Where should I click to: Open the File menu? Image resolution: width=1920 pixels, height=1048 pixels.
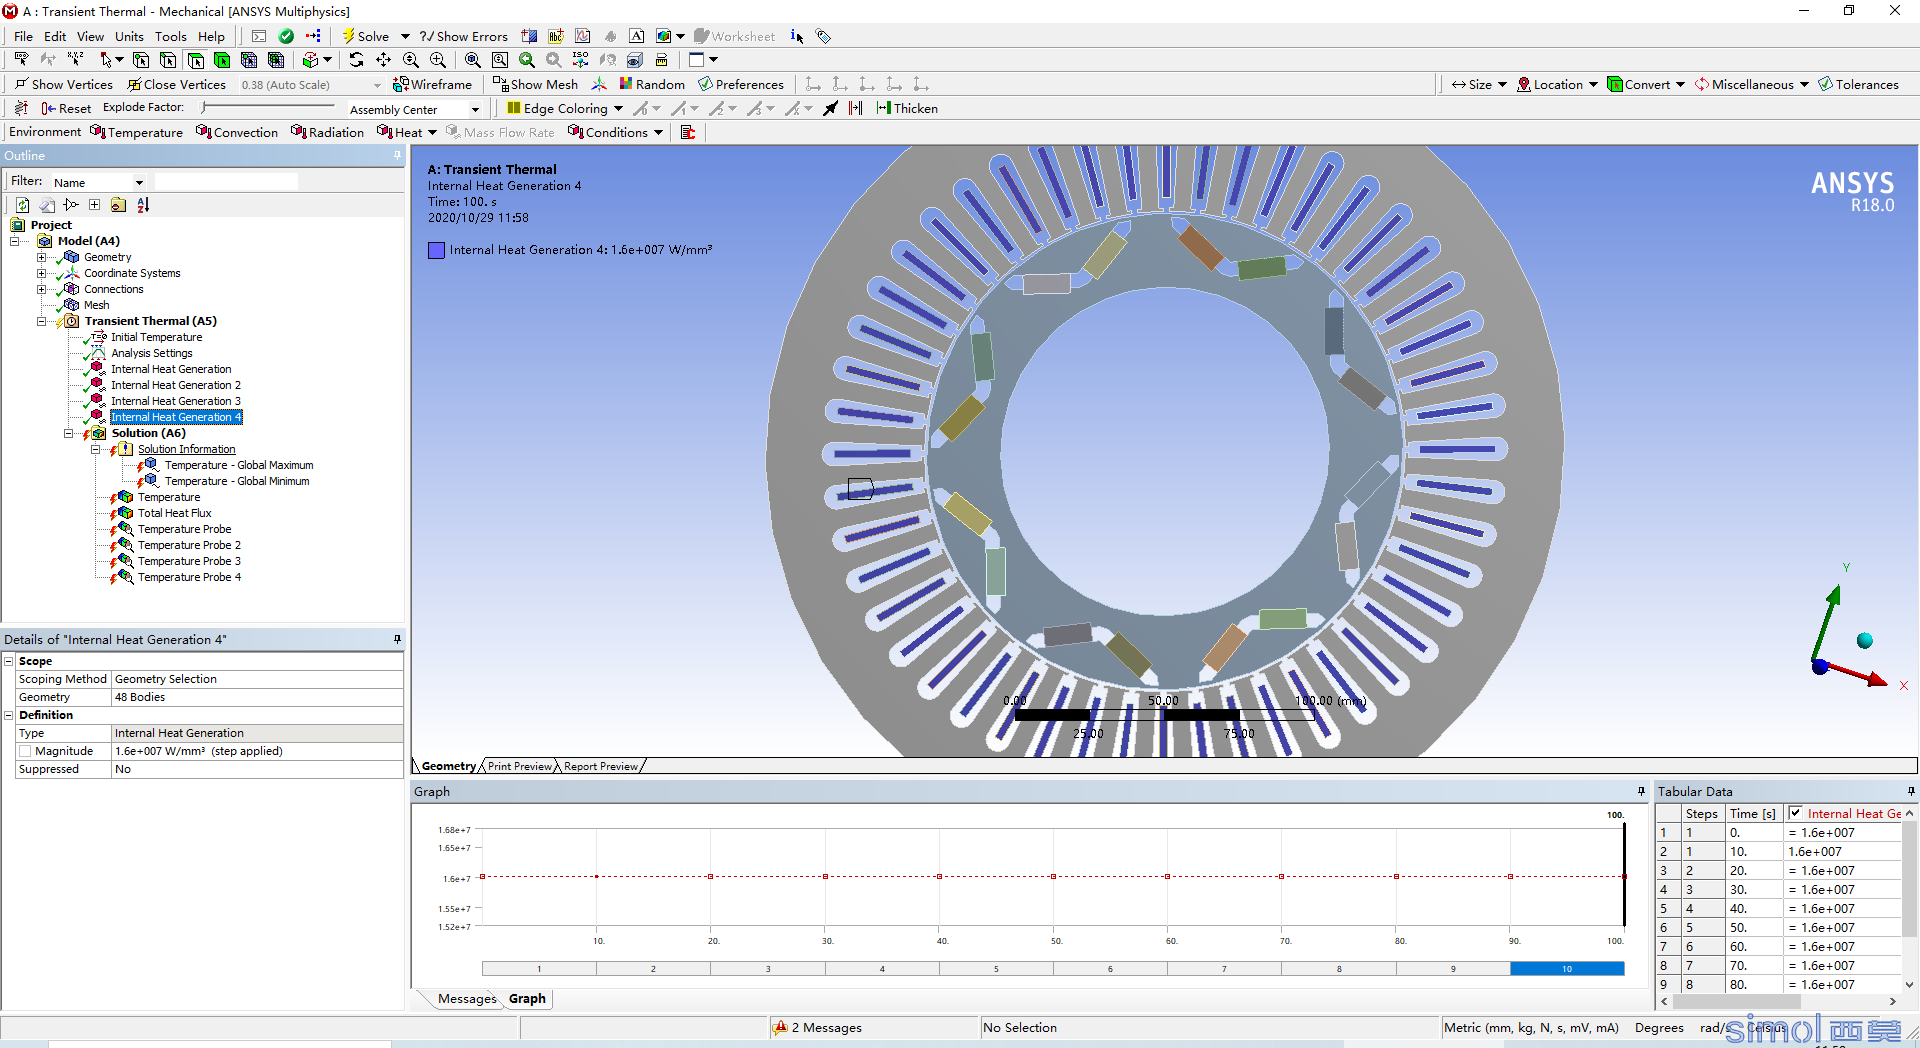(23, 36)
